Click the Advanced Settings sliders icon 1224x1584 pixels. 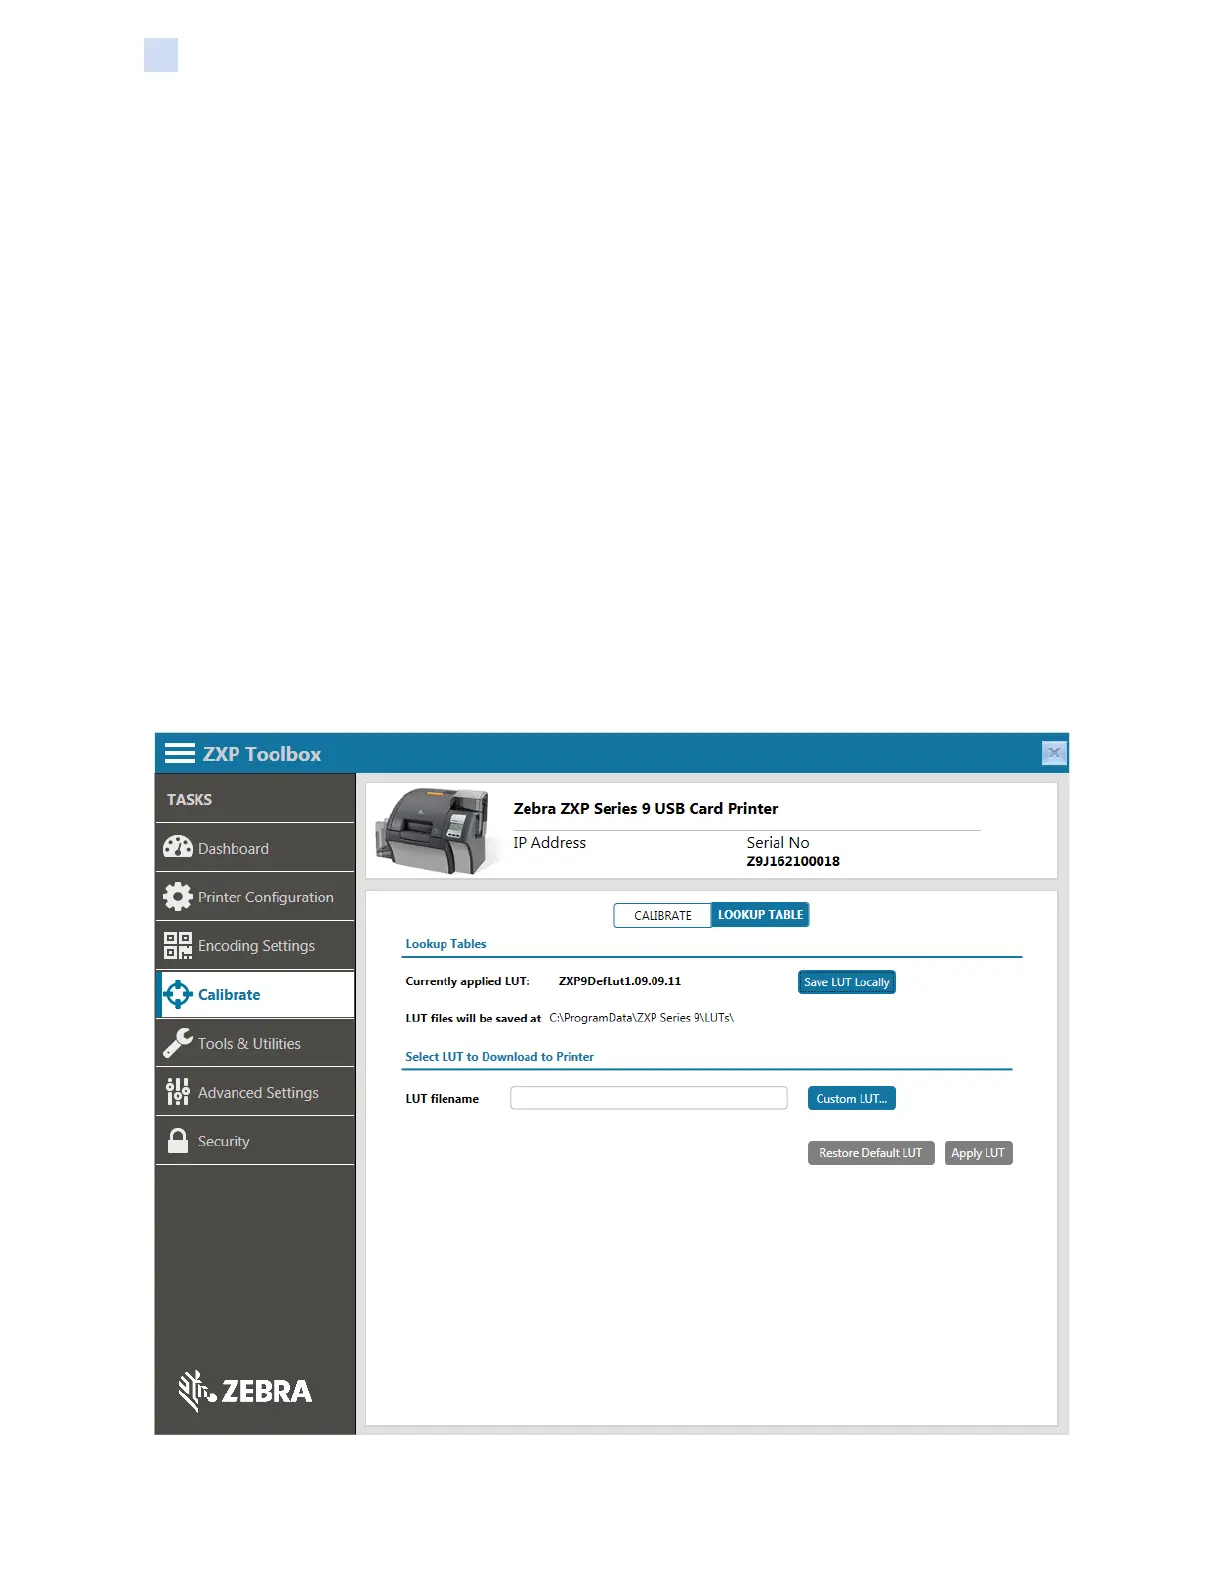[x=178, y=1092]
